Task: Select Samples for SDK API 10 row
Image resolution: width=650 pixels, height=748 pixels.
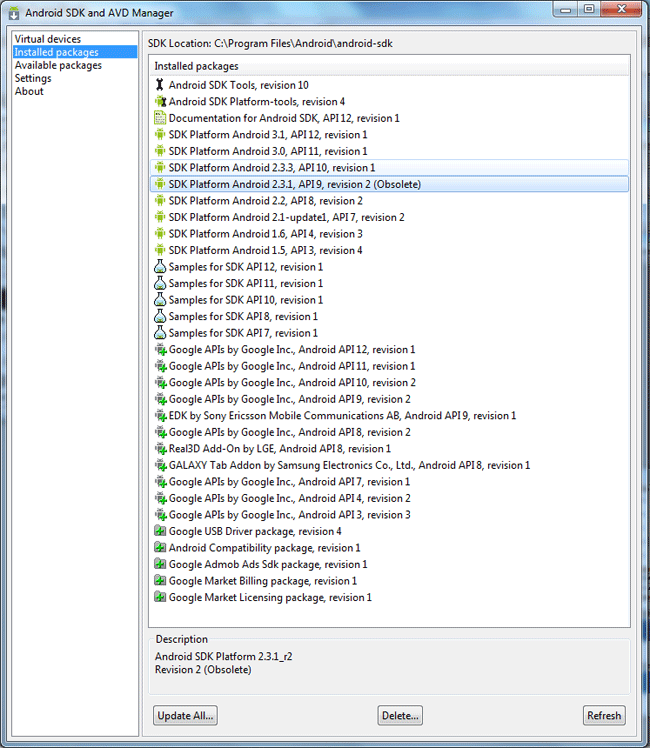Action: (389, 300)
